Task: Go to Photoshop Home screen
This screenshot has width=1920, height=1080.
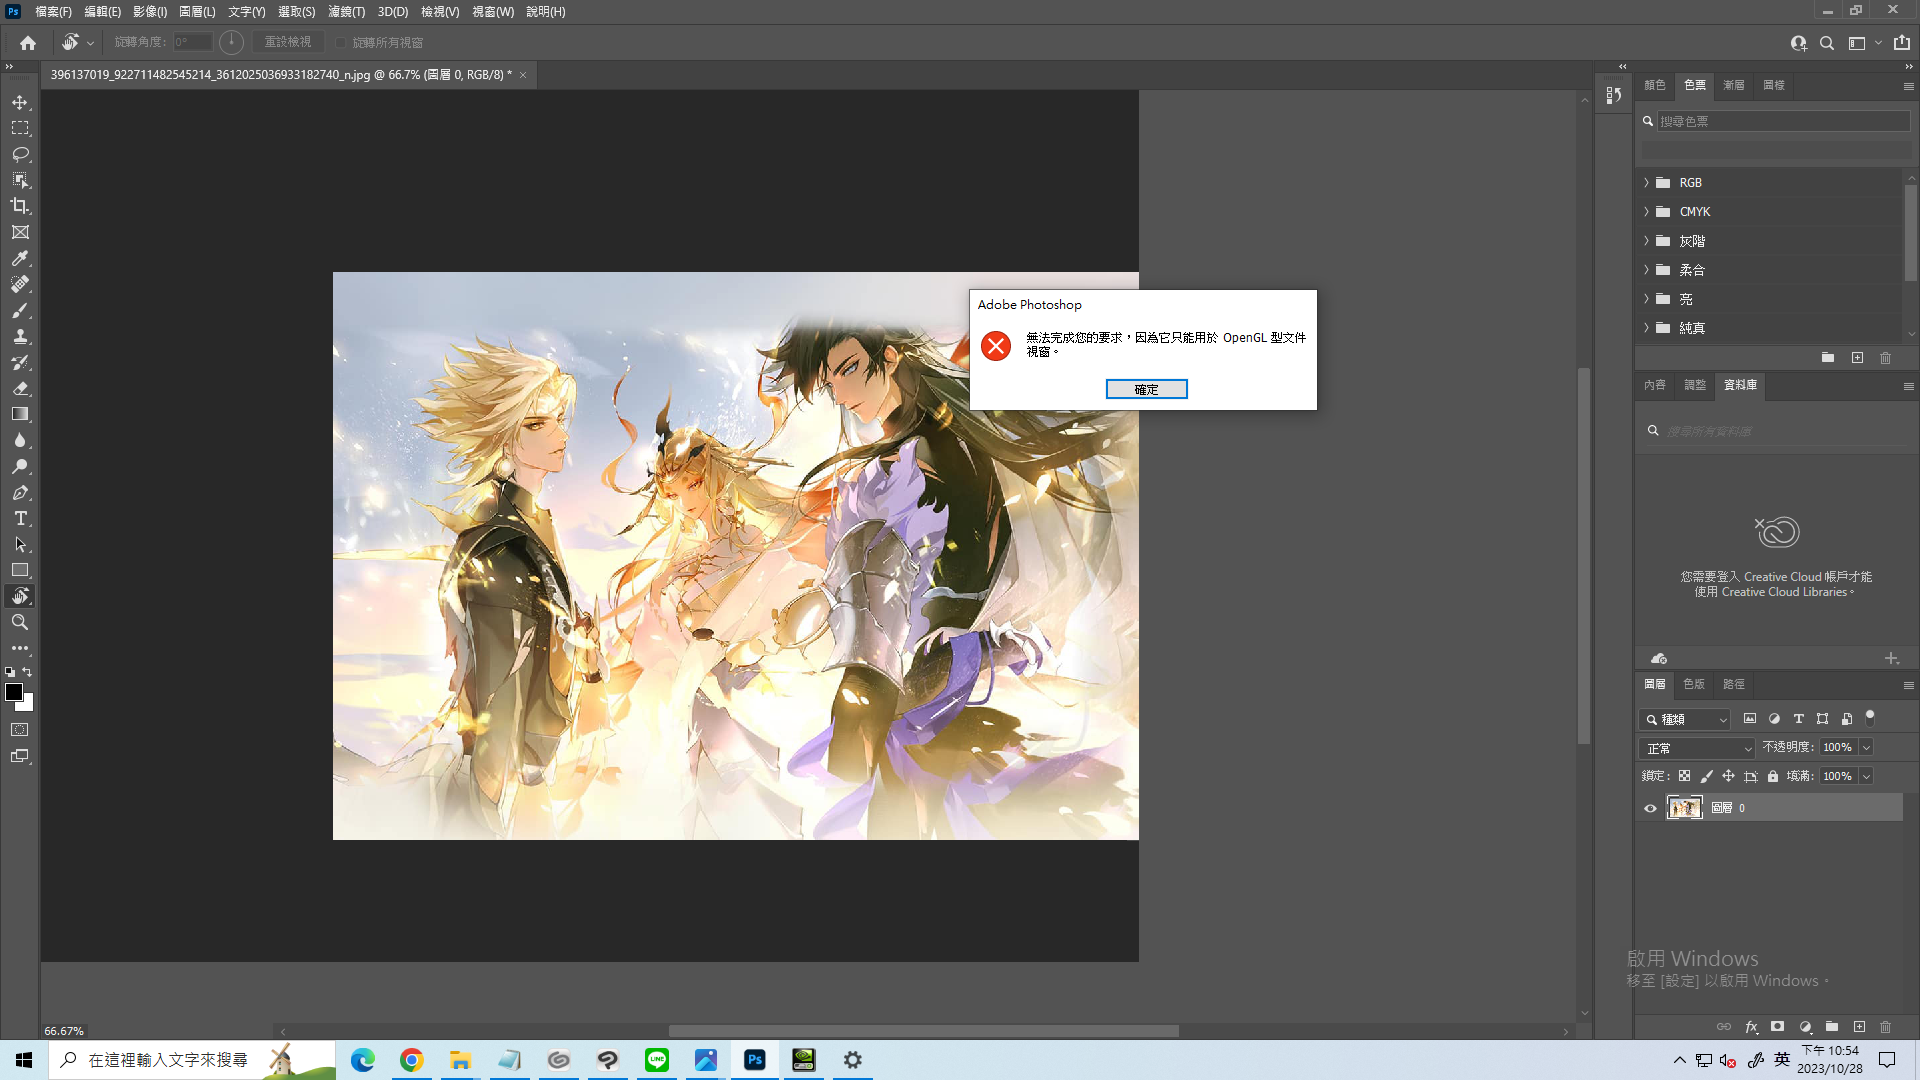Action: (28, 43)
